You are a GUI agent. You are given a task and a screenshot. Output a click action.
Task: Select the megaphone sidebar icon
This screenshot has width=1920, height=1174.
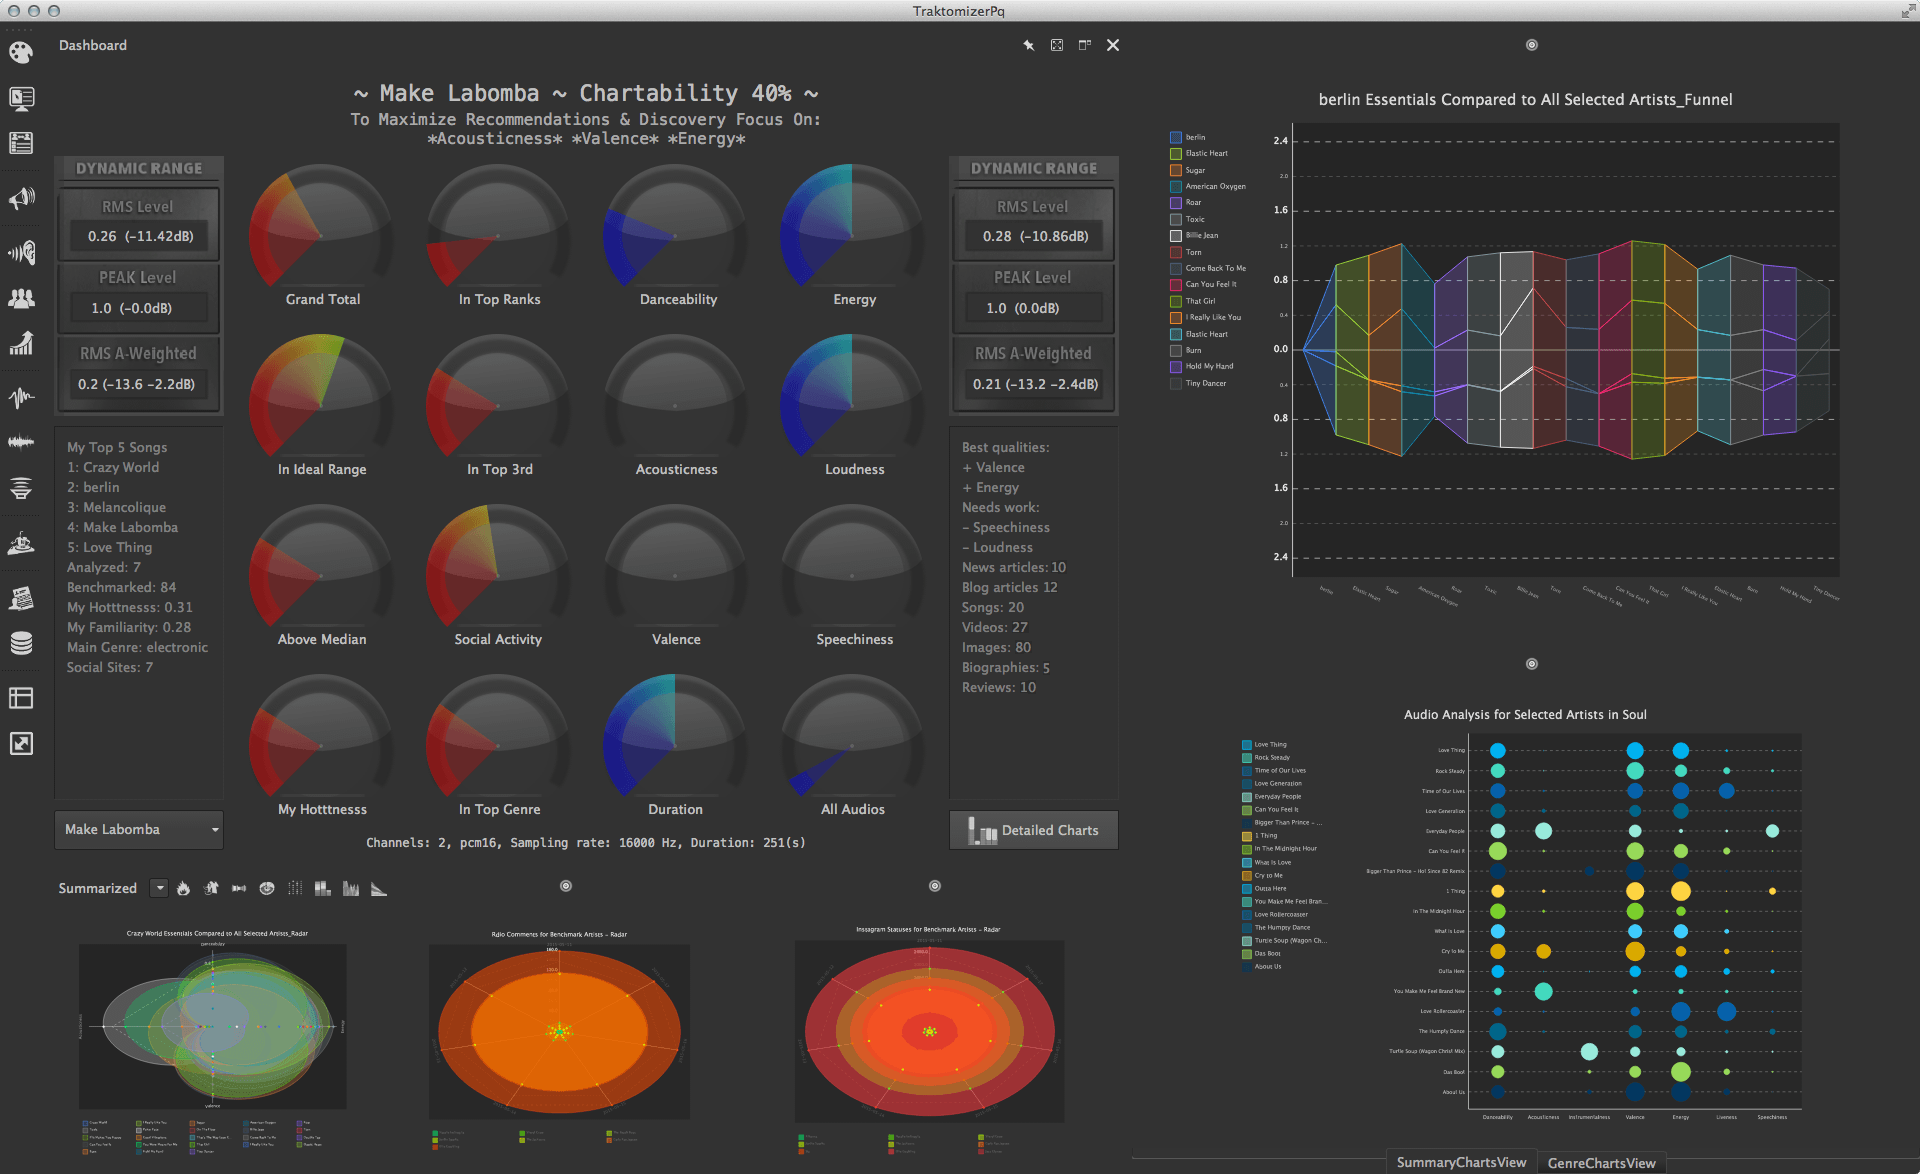point(21,198)
